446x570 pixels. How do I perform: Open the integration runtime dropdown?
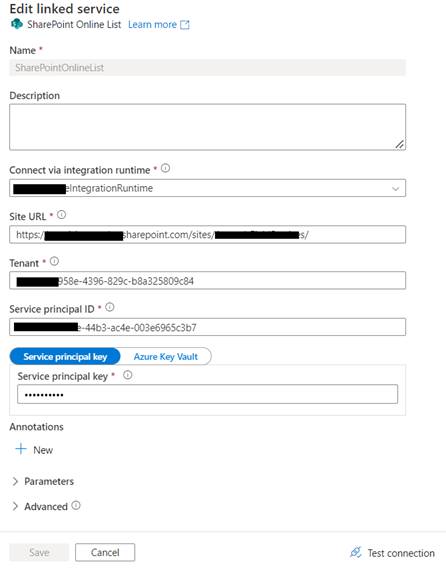pos(208,188)
